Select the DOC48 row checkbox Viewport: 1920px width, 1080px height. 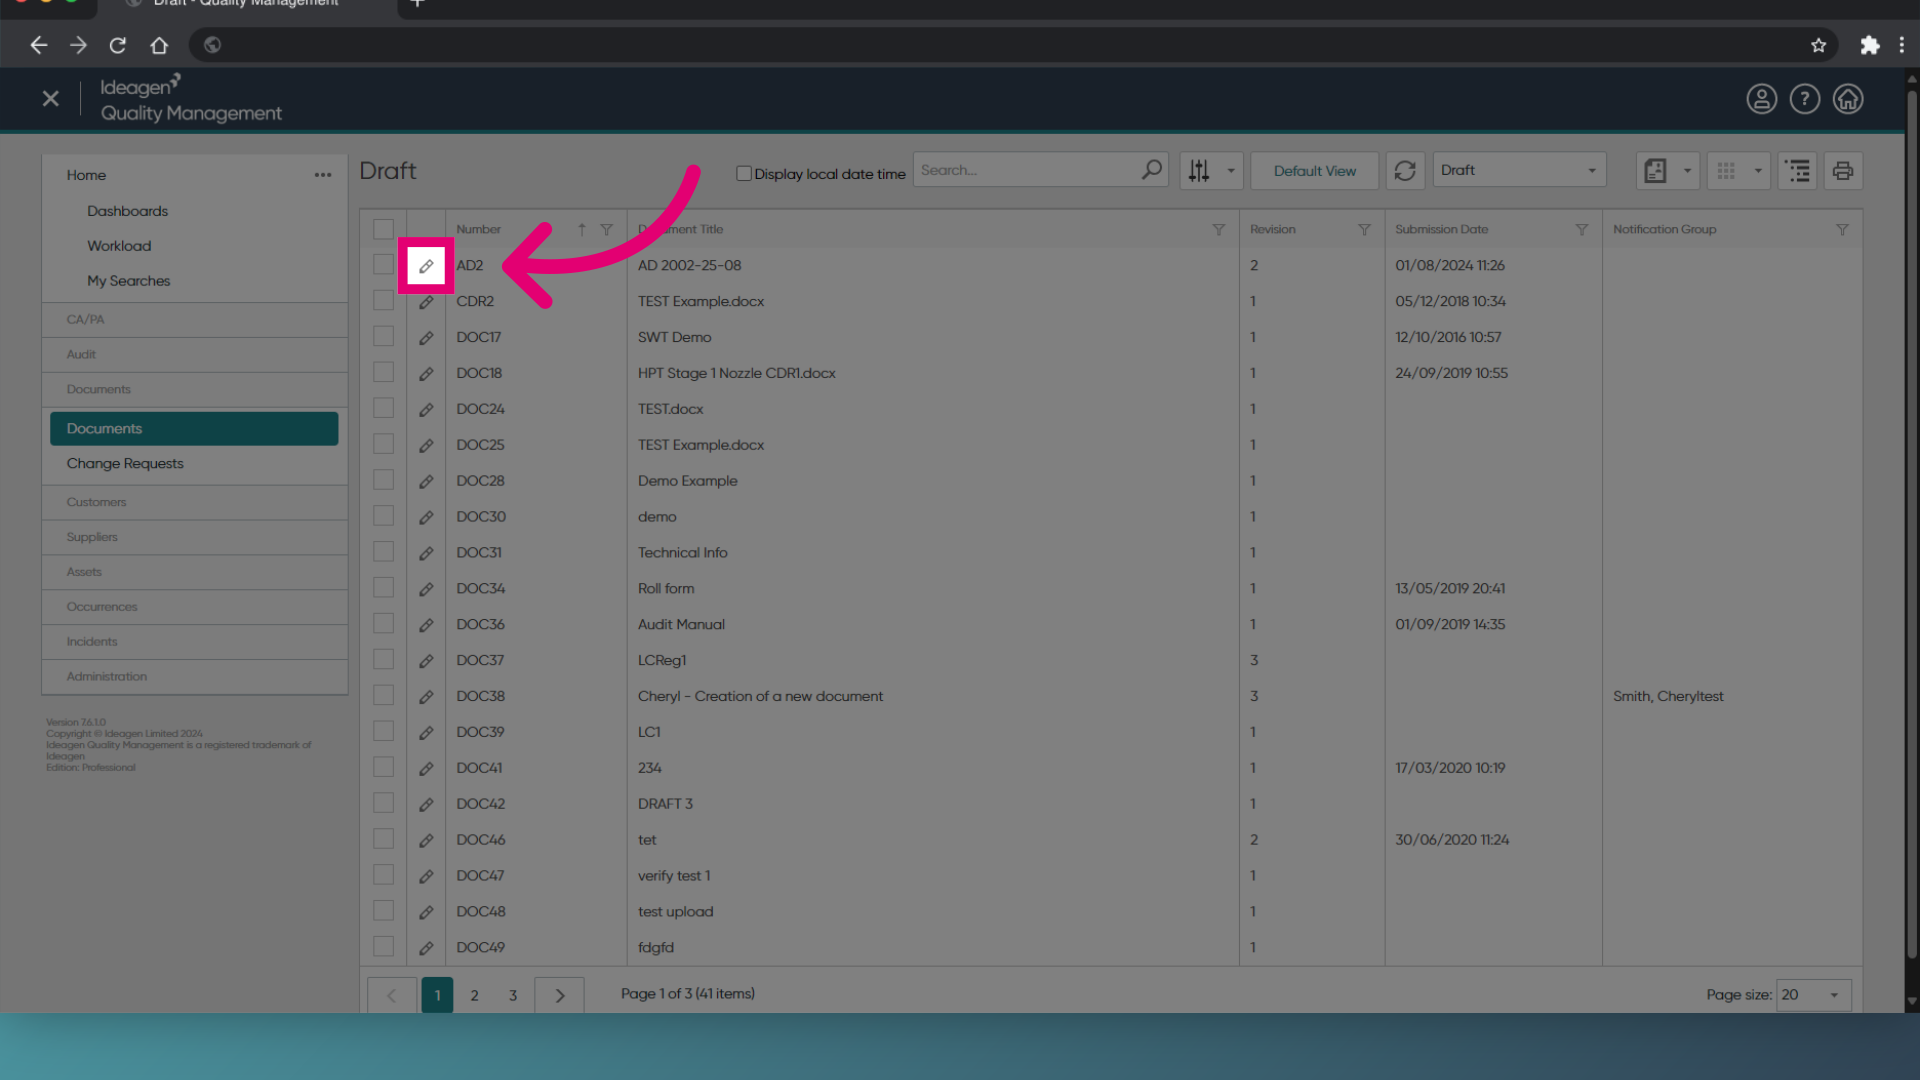click(x=383, y=911)
